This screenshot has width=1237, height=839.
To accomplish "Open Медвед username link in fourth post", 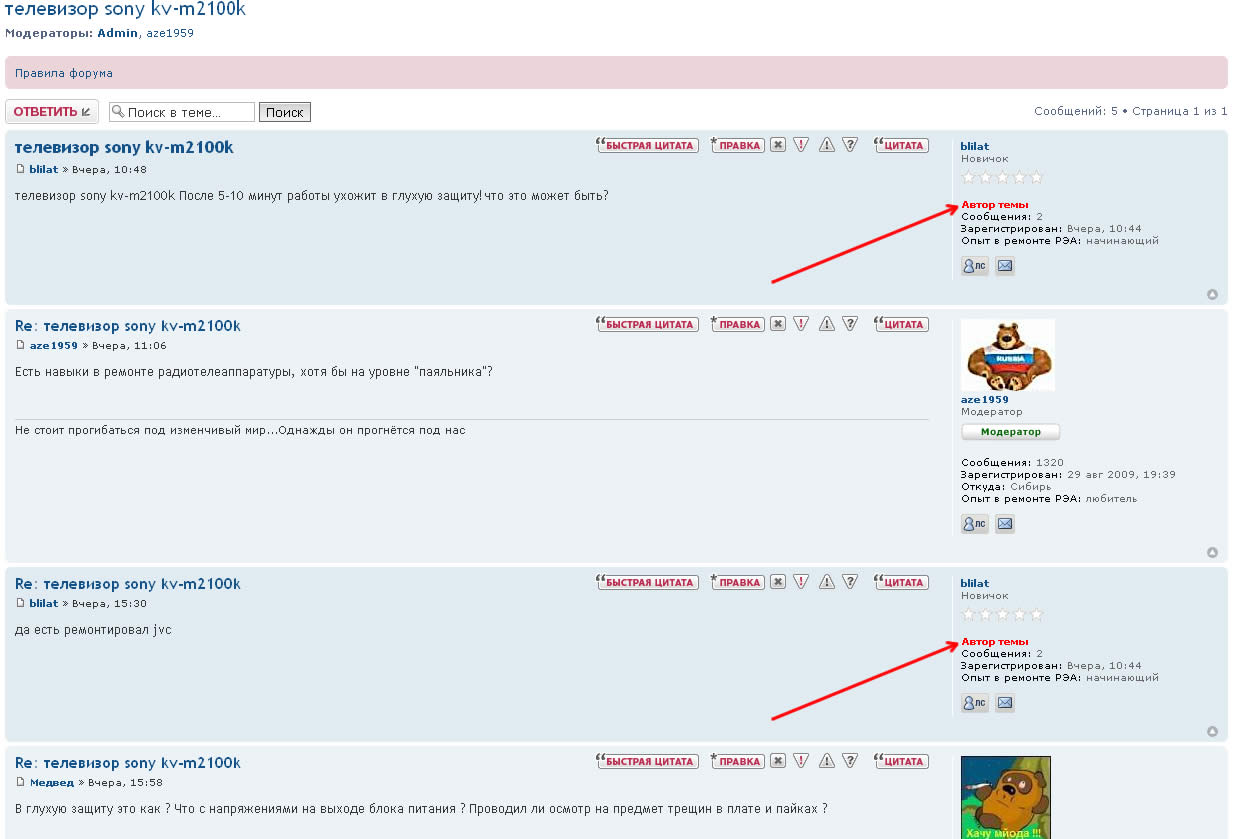I will (x=52, y=783).
